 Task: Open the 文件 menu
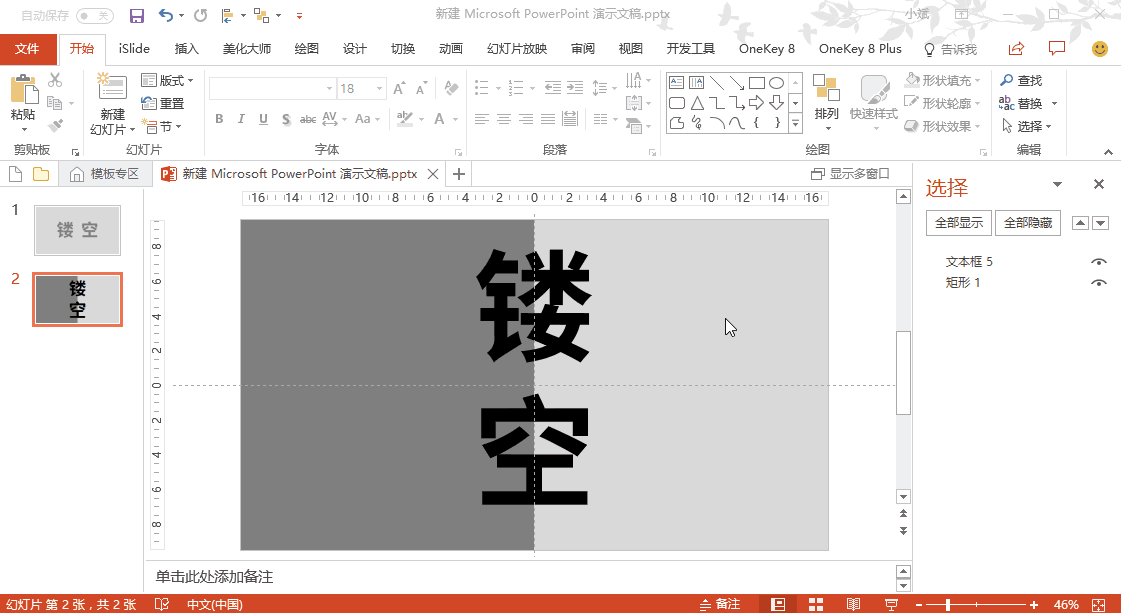tap(29, 47)
